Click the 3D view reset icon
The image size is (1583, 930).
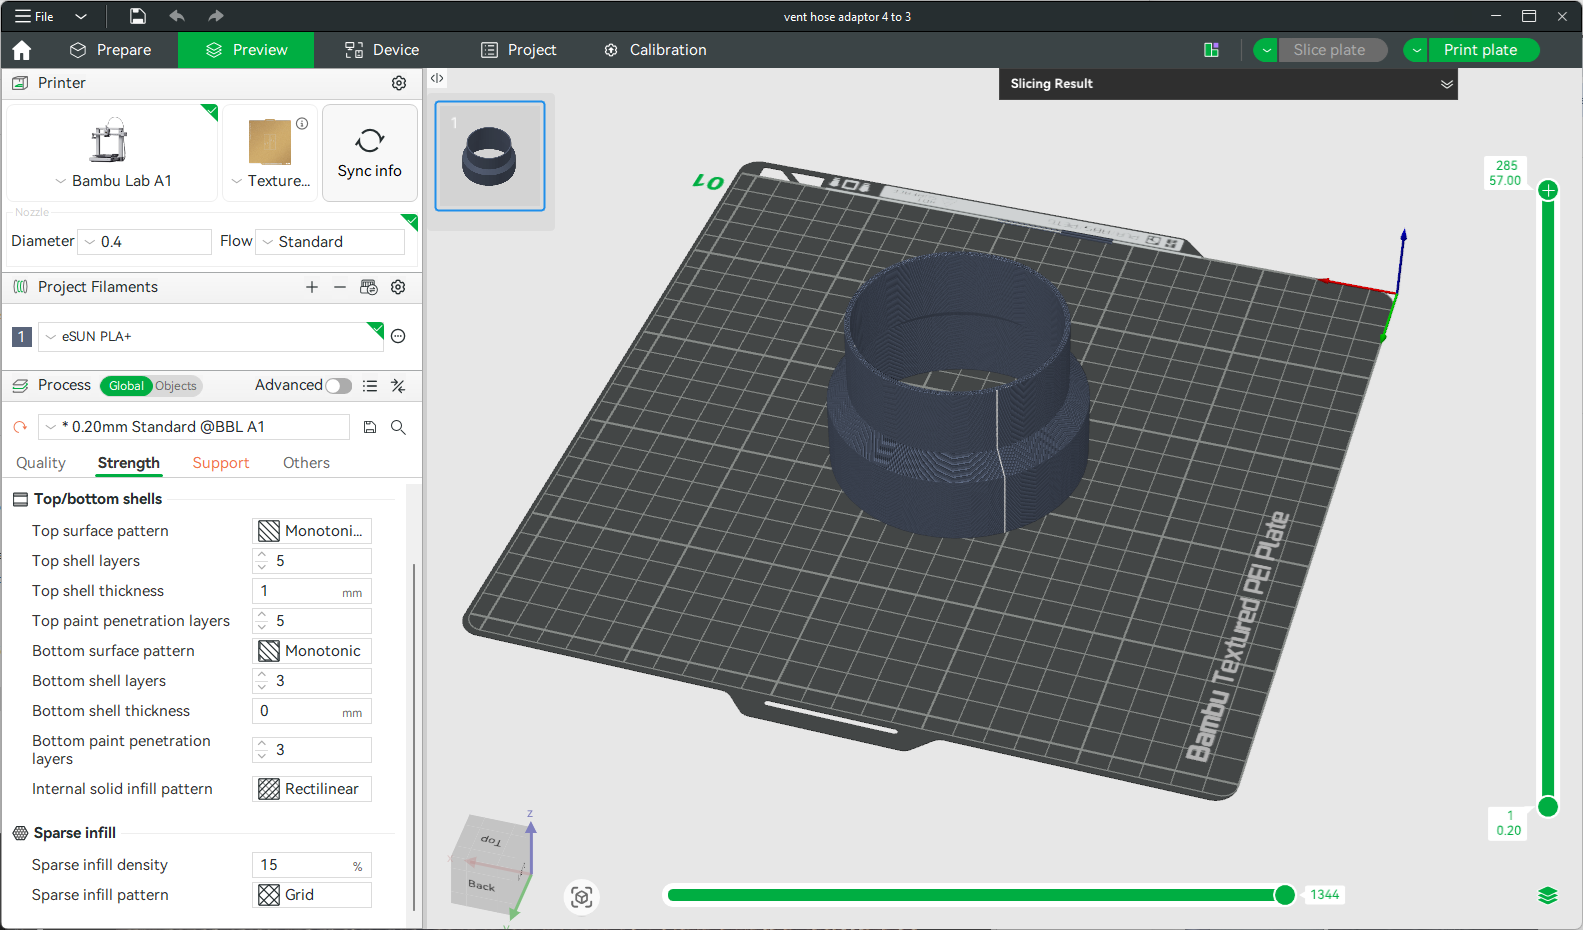pos(582,897)
